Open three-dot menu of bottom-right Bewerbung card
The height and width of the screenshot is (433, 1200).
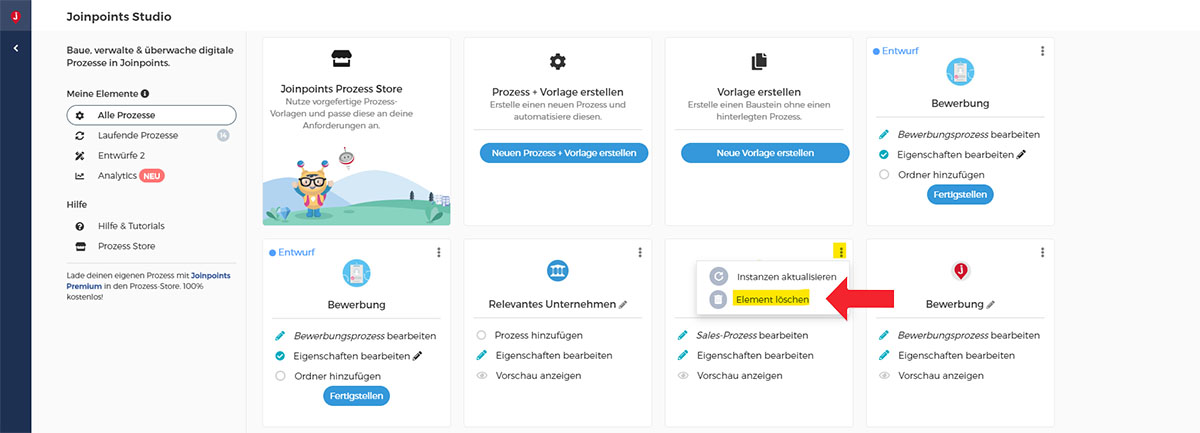(x=1042, y=253)
